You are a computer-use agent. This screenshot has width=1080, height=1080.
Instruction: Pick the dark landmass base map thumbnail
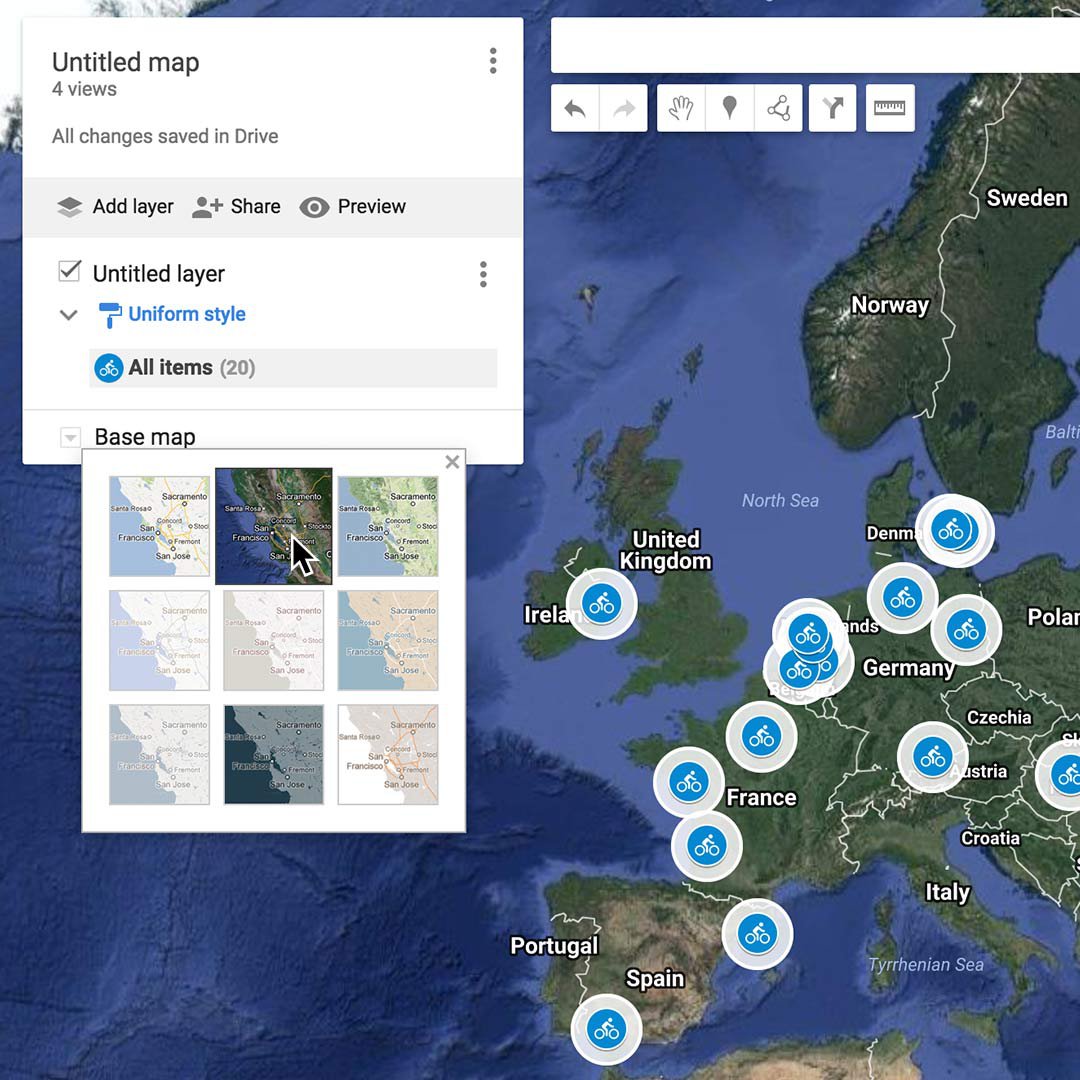[x=273, y=755]
